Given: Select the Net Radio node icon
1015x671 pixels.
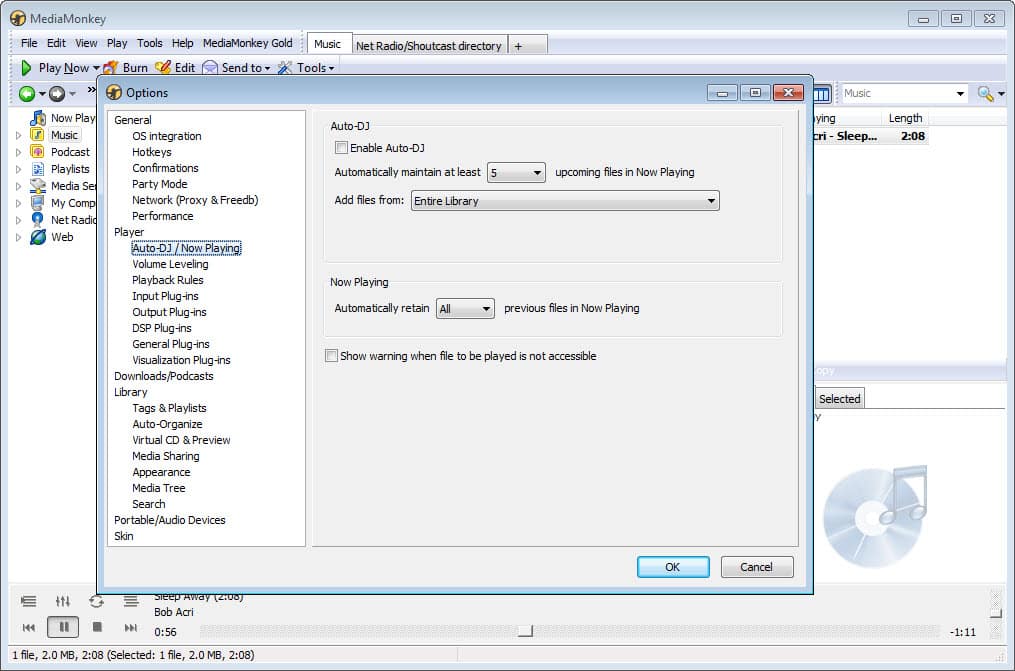Looking at the screenshot, I should coord(38,219).
